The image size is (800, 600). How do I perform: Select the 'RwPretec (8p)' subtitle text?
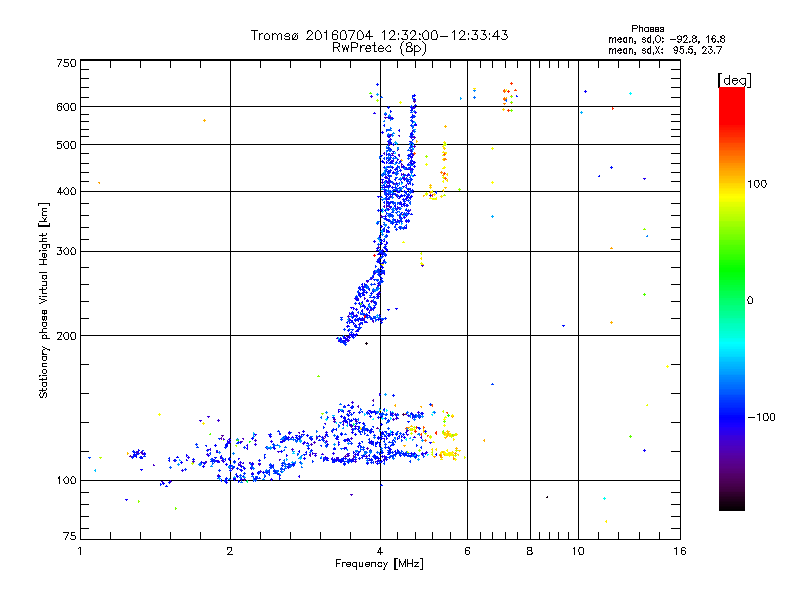pyautogui.click(x=380, y=48)
